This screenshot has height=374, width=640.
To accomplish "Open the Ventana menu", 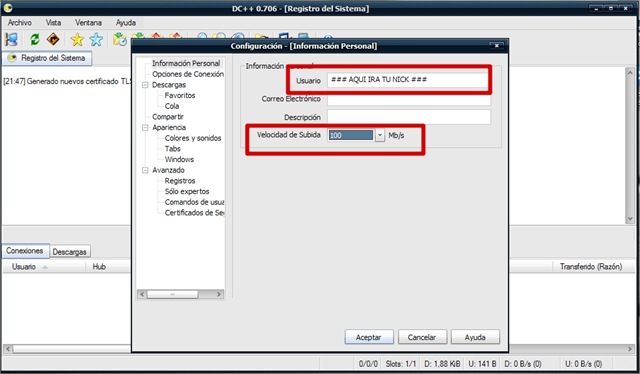I will 88,22.
